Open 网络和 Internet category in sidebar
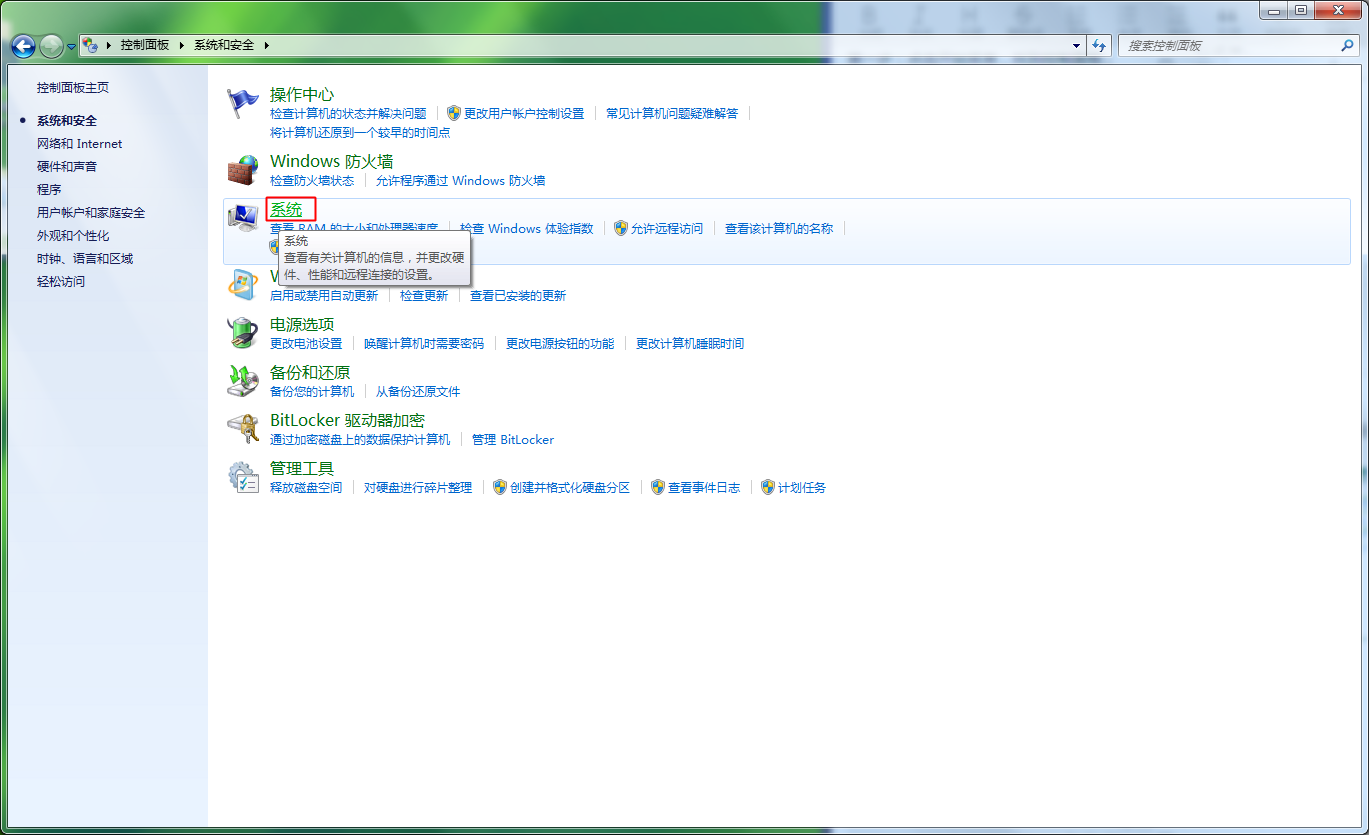The height and width of the screenshot is (835, 1369). click(x=79, y=144)
